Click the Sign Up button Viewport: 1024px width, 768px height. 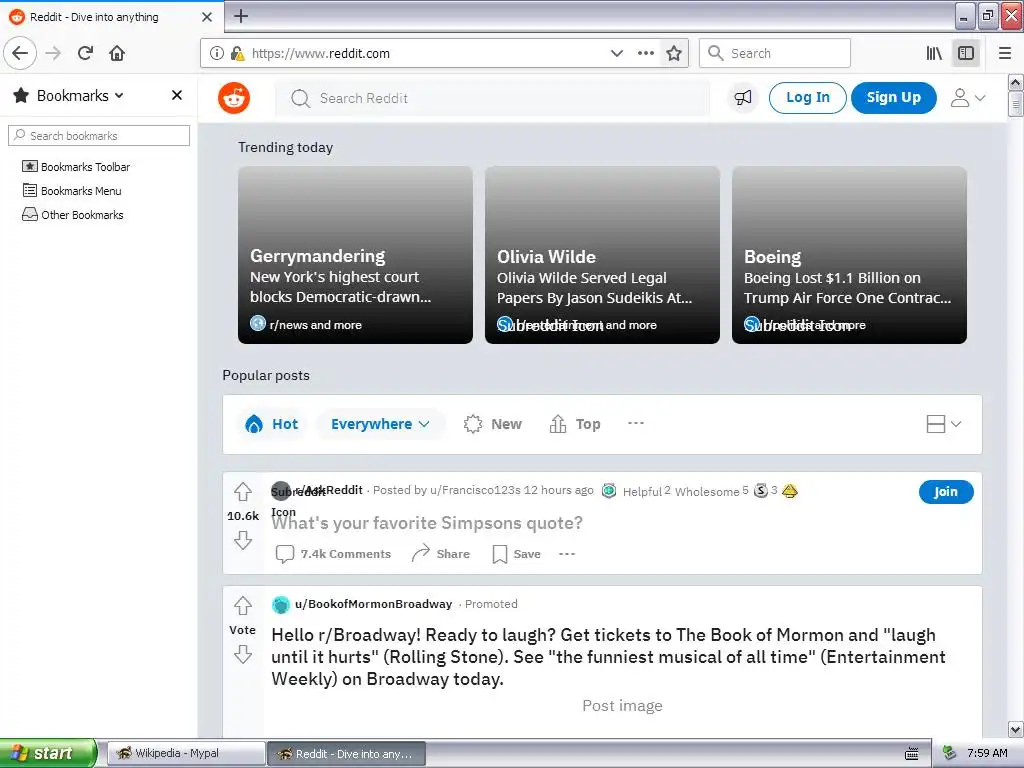pos(893,98)
